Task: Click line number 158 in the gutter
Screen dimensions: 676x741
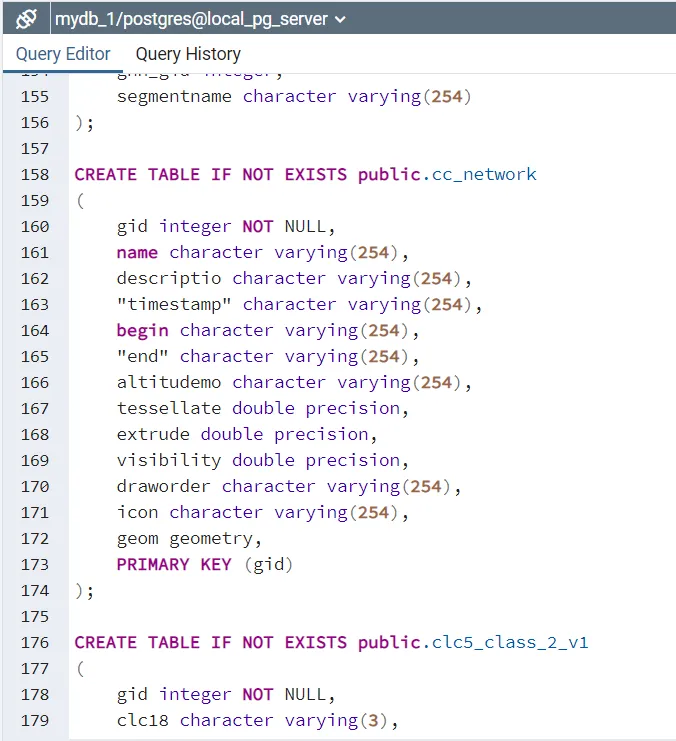Action: (x=35, y=174)
